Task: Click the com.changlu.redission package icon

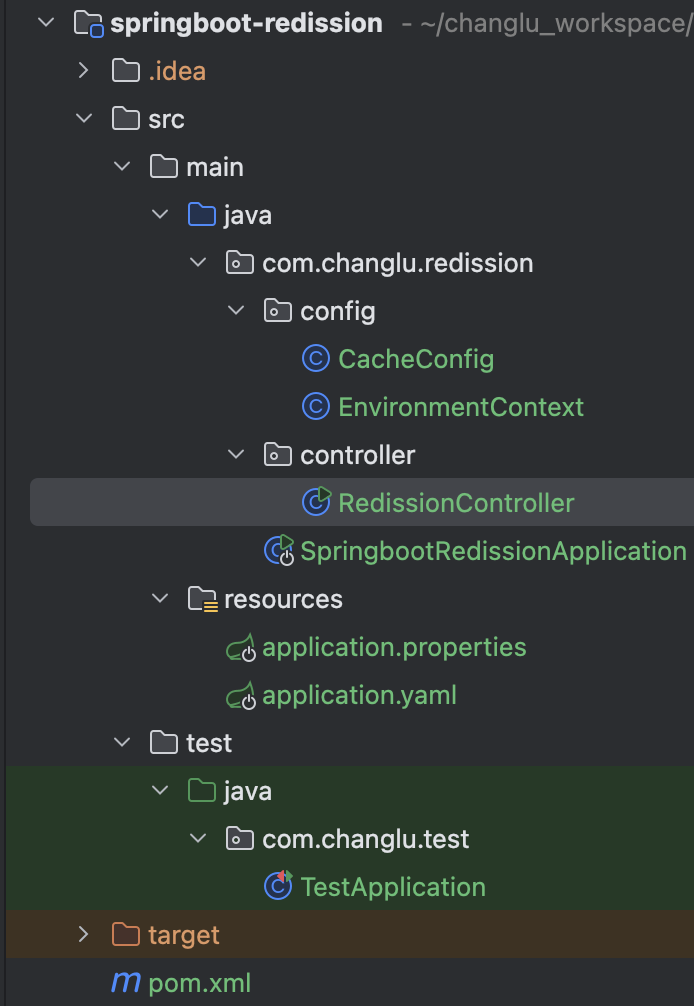Action: [239, 262]
